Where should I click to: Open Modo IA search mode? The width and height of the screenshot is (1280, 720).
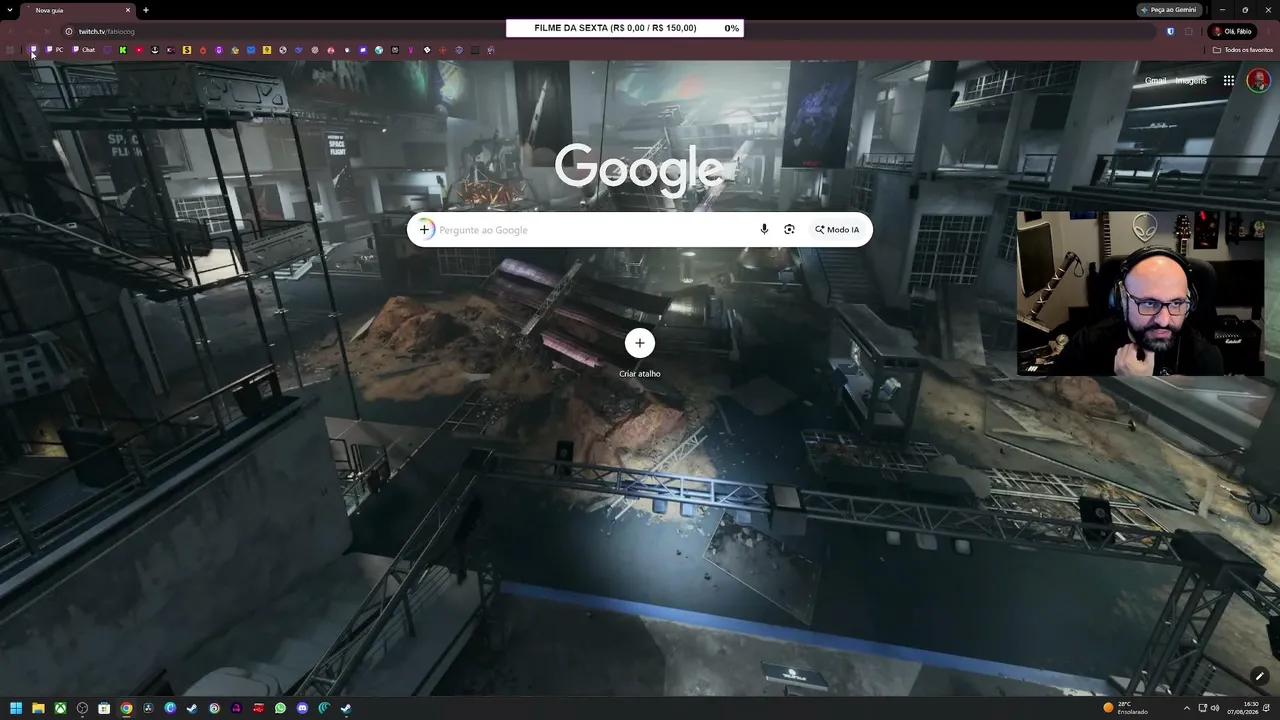pyautogui.click(x=837, y=230)
